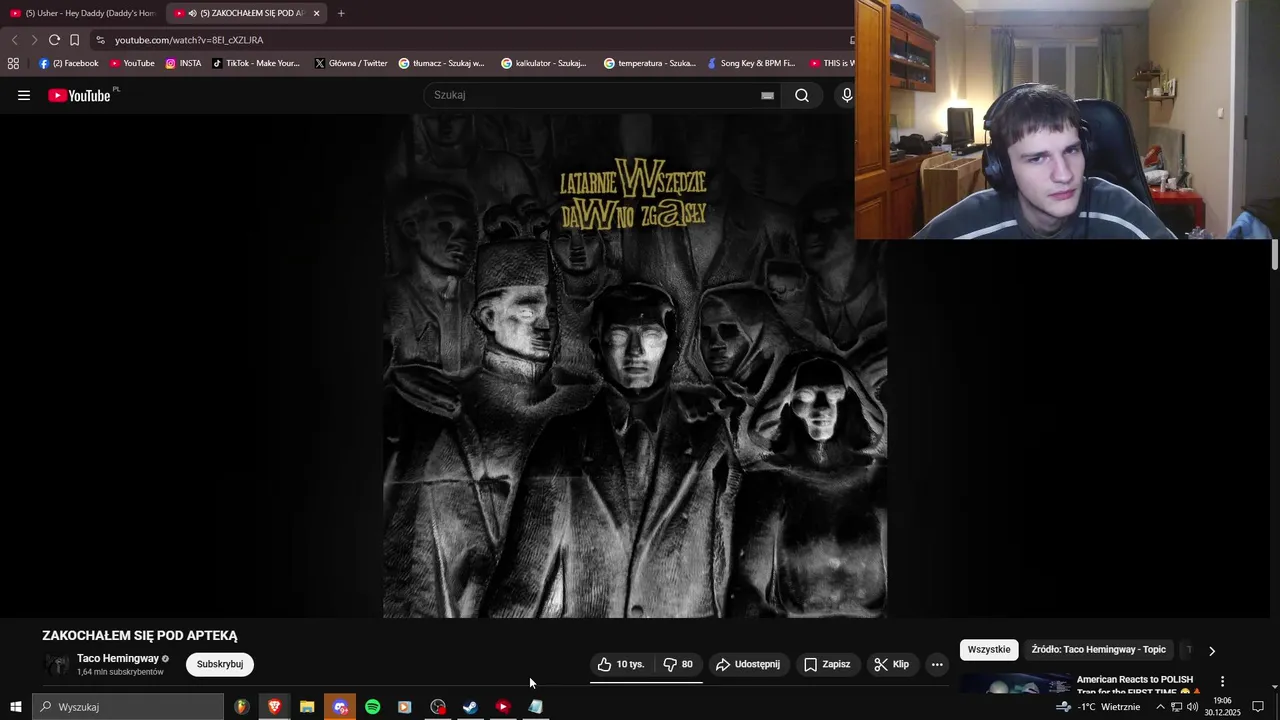This screenshot has height=720, width=1280.
Task: Open the YouTube bookmark in bookmarks bar
Action: (132, 63)
